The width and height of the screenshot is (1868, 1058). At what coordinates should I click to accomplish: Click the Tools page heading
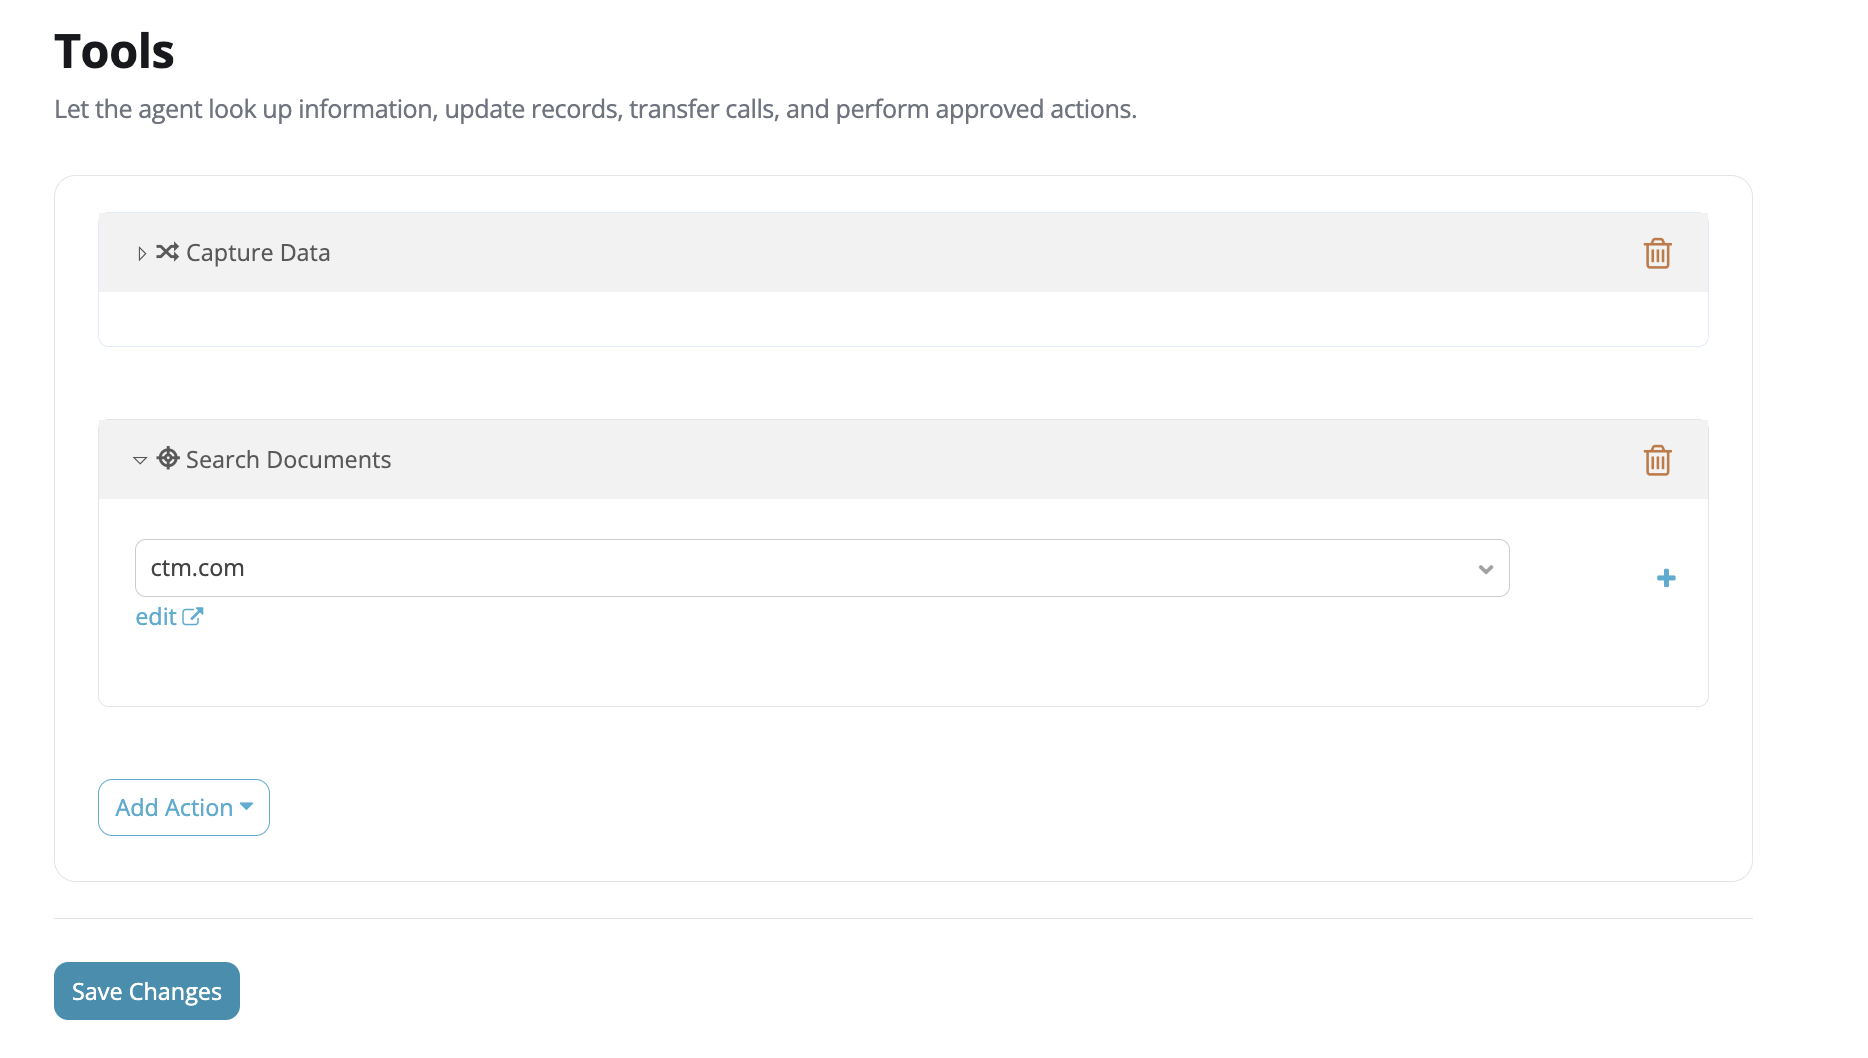[x=114, y=51]
